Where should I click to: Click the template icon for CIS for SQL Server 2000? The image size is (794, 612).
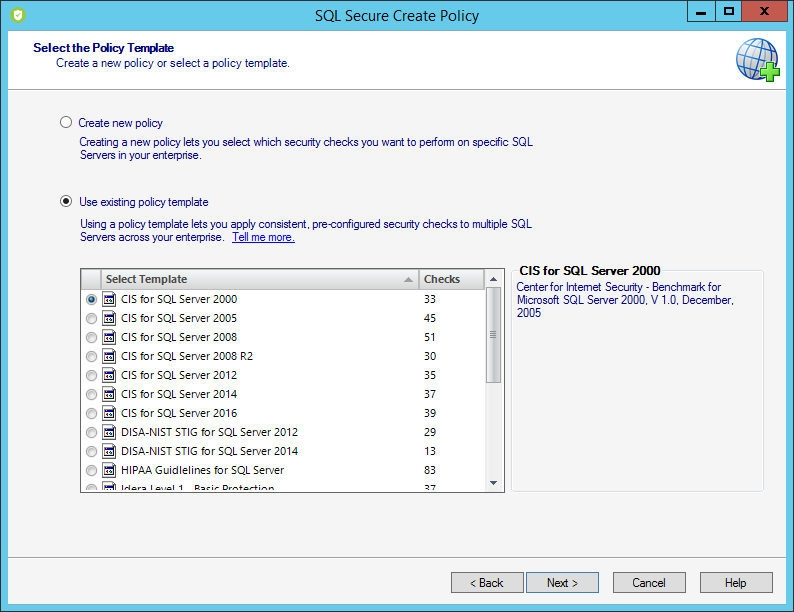[109, 299]
